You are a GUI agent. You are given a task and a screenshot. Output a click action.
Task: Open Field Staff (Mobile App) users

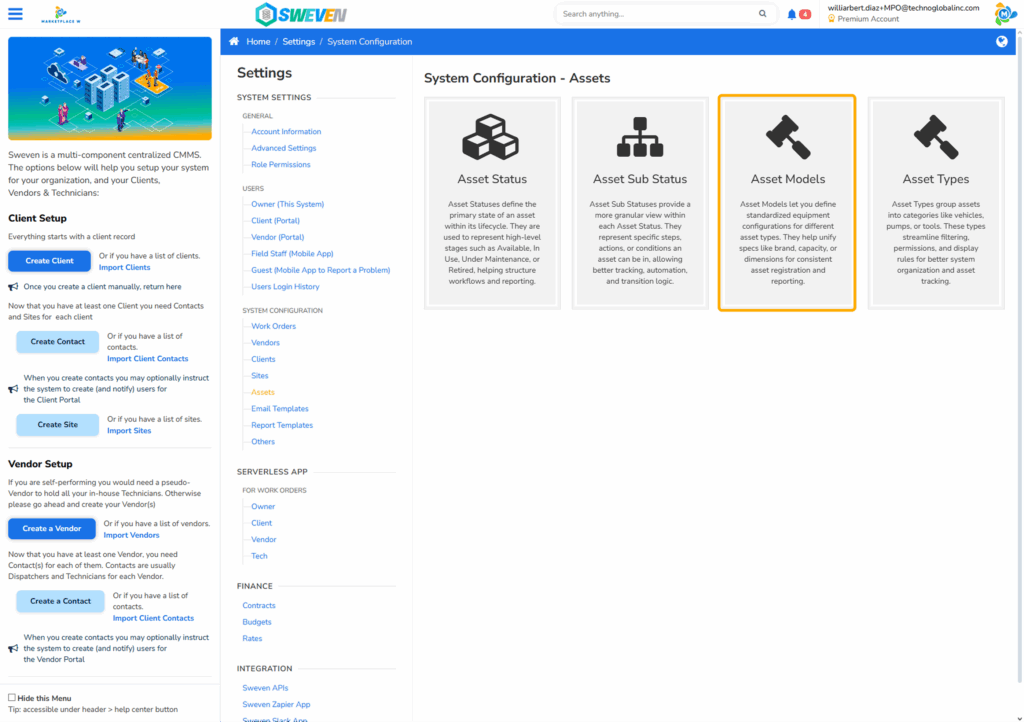292,253
